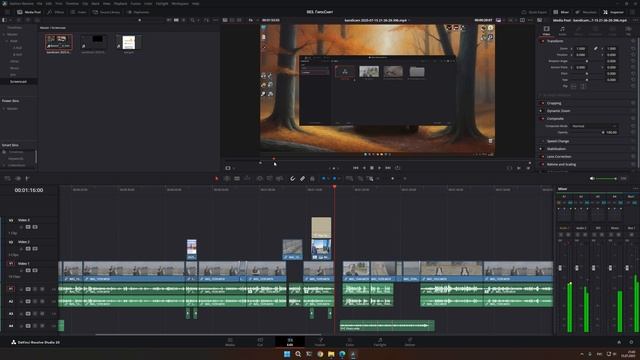Open the Timeline menu
640x360 pixels.
(72, 3)
